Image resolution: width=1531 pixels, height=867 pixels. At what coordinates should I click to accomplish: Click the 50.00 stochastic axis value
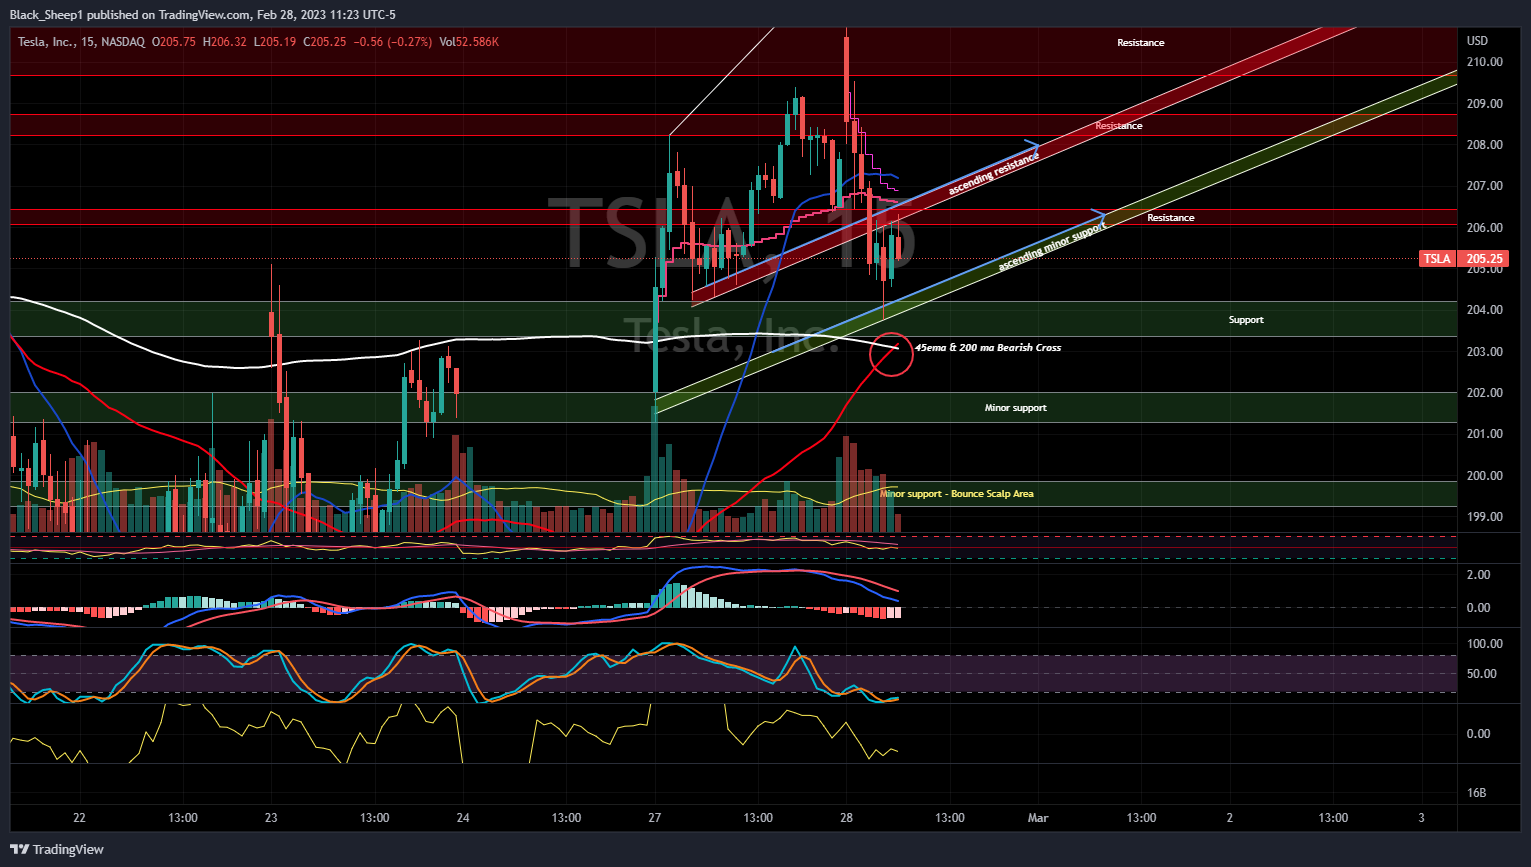tap(1482, 674)
